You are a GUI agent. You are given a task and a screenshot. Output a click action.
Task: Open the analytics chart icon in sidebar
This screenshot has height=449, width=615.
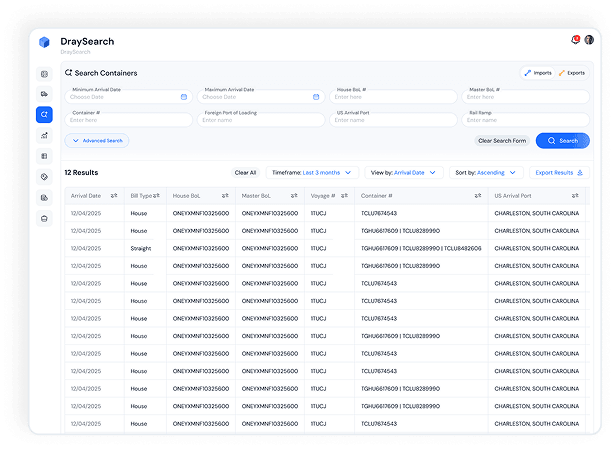[x=44, y=135]
